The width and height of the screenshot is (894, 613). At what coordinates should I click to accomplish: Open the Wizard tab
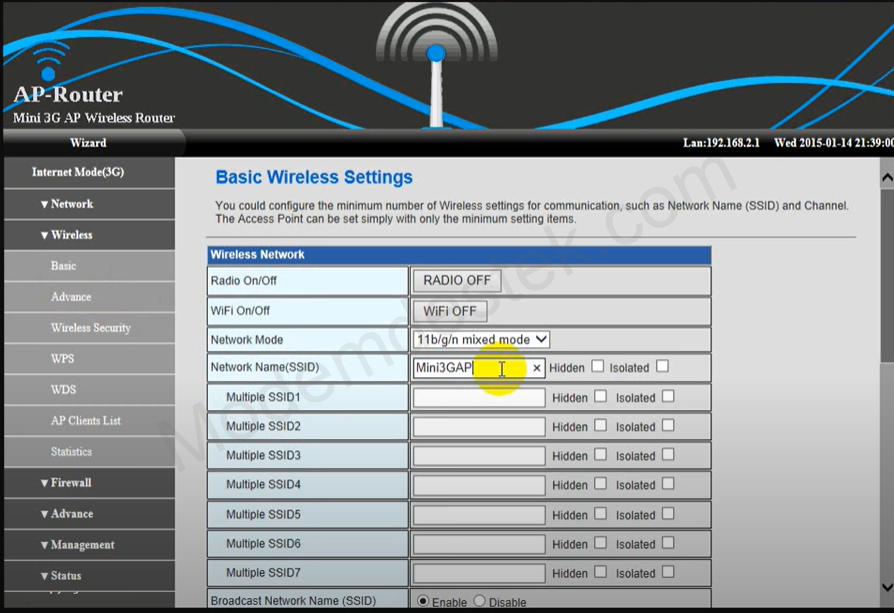pos(88,143)
